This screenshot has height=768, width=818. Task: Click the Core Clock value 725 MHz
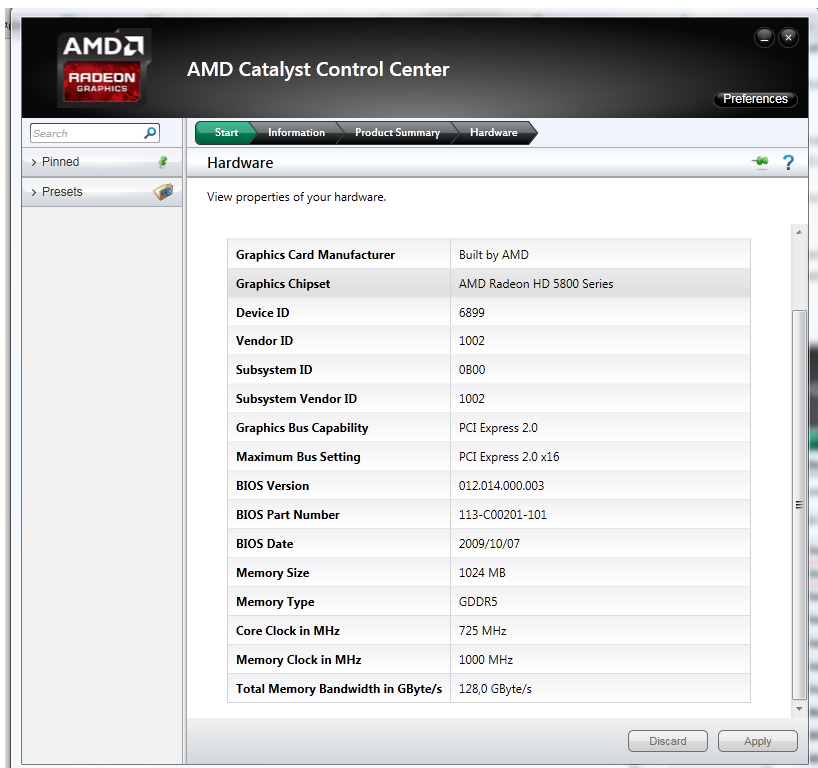(x=483, y=631)
